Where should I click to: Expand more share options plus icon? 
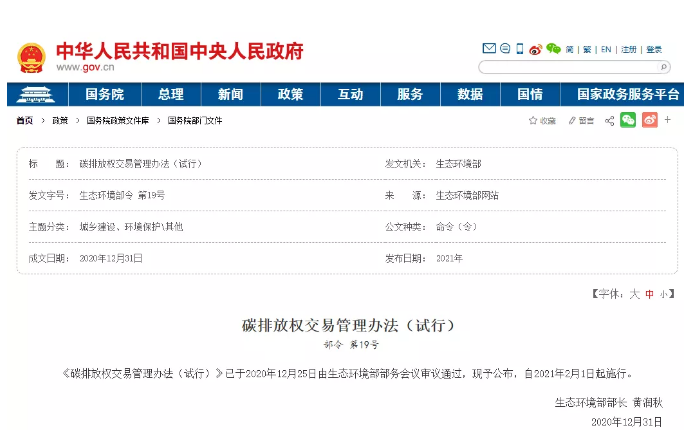click(x=667, y=120)
